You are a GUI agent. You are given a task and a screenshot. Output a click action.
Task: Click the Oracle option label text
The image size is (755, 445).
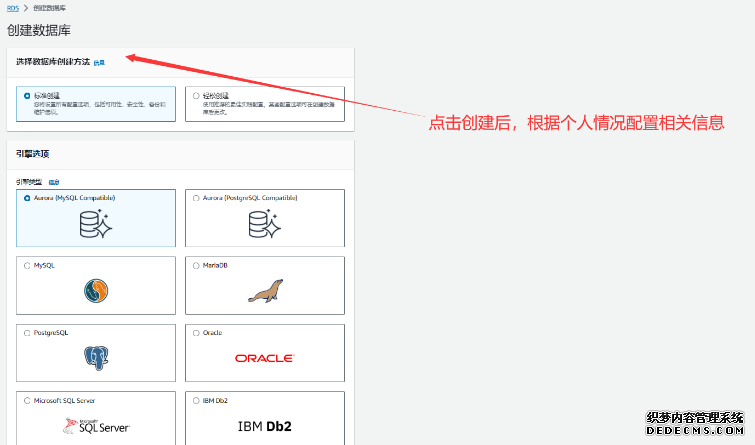coord(212,332)
